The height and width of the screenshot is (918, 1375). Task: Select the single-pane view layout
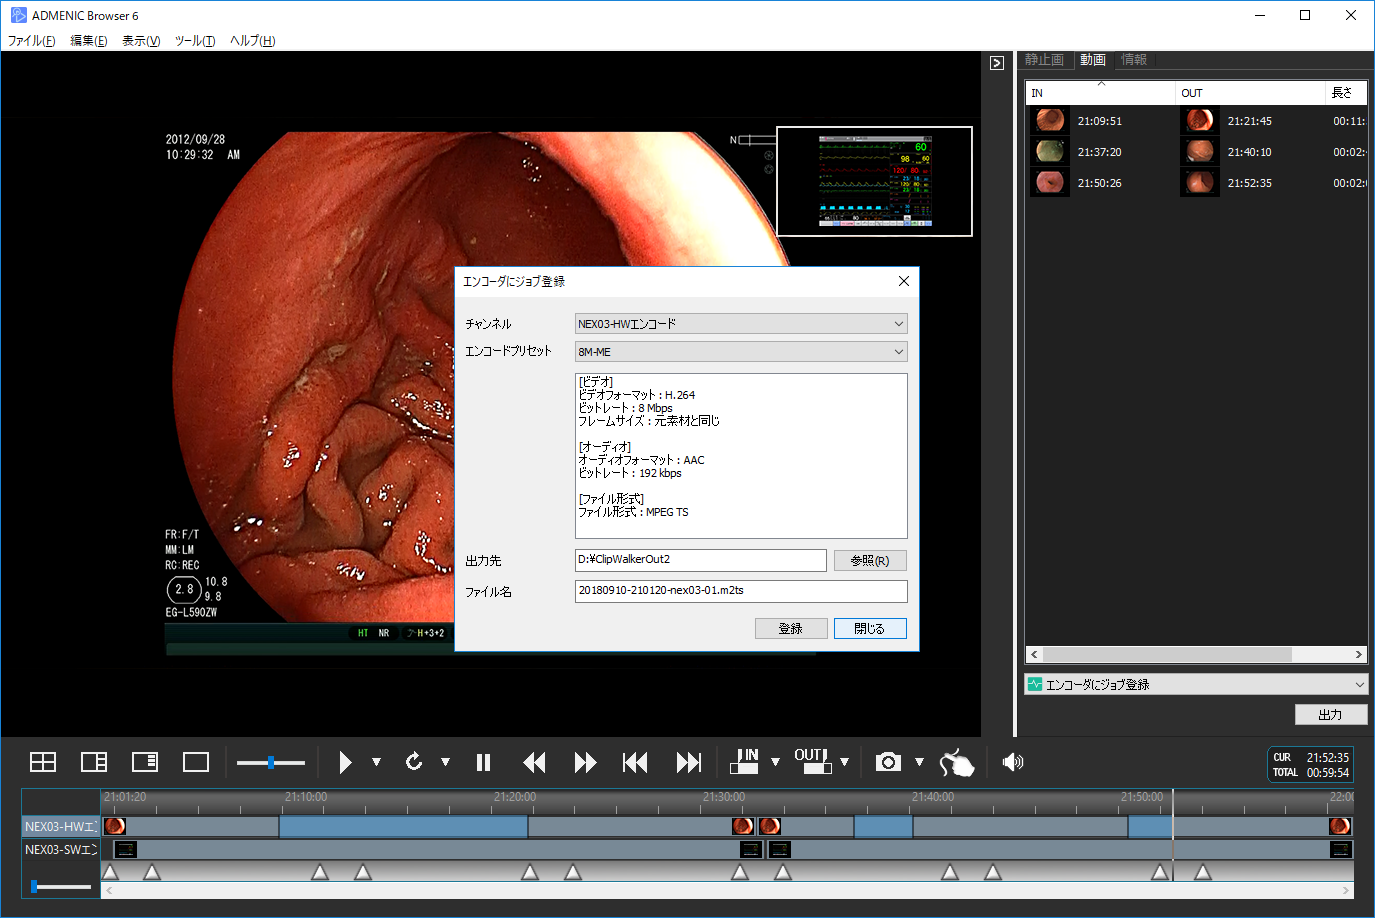point(196,762)
